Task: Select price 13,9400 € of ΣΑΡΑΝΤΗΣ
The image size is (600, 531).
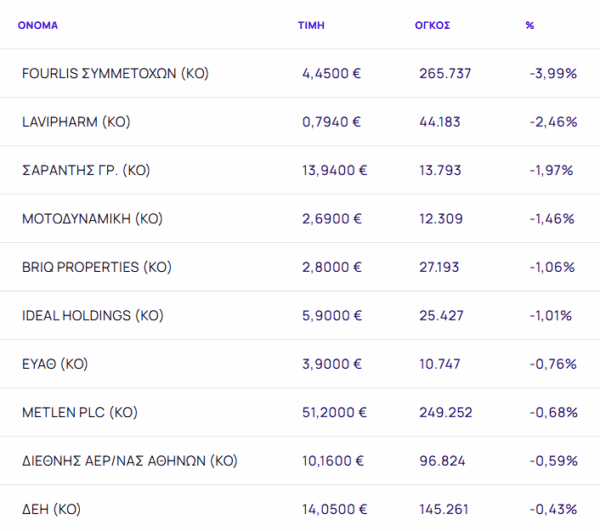Action: click(x=334, y=170)
